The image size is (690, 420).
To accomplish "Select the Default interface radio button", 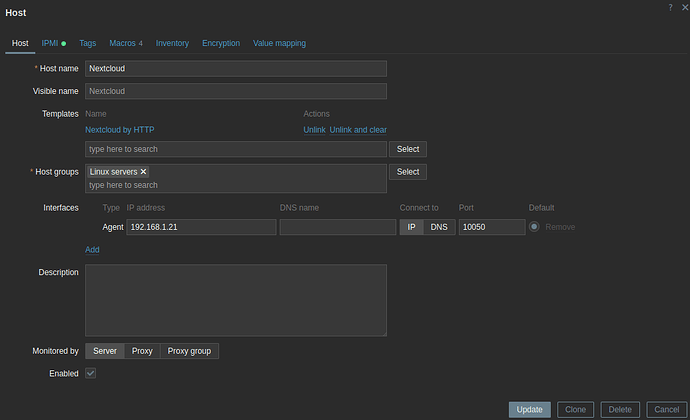I will pyautogui.click(x=534, y=227).
